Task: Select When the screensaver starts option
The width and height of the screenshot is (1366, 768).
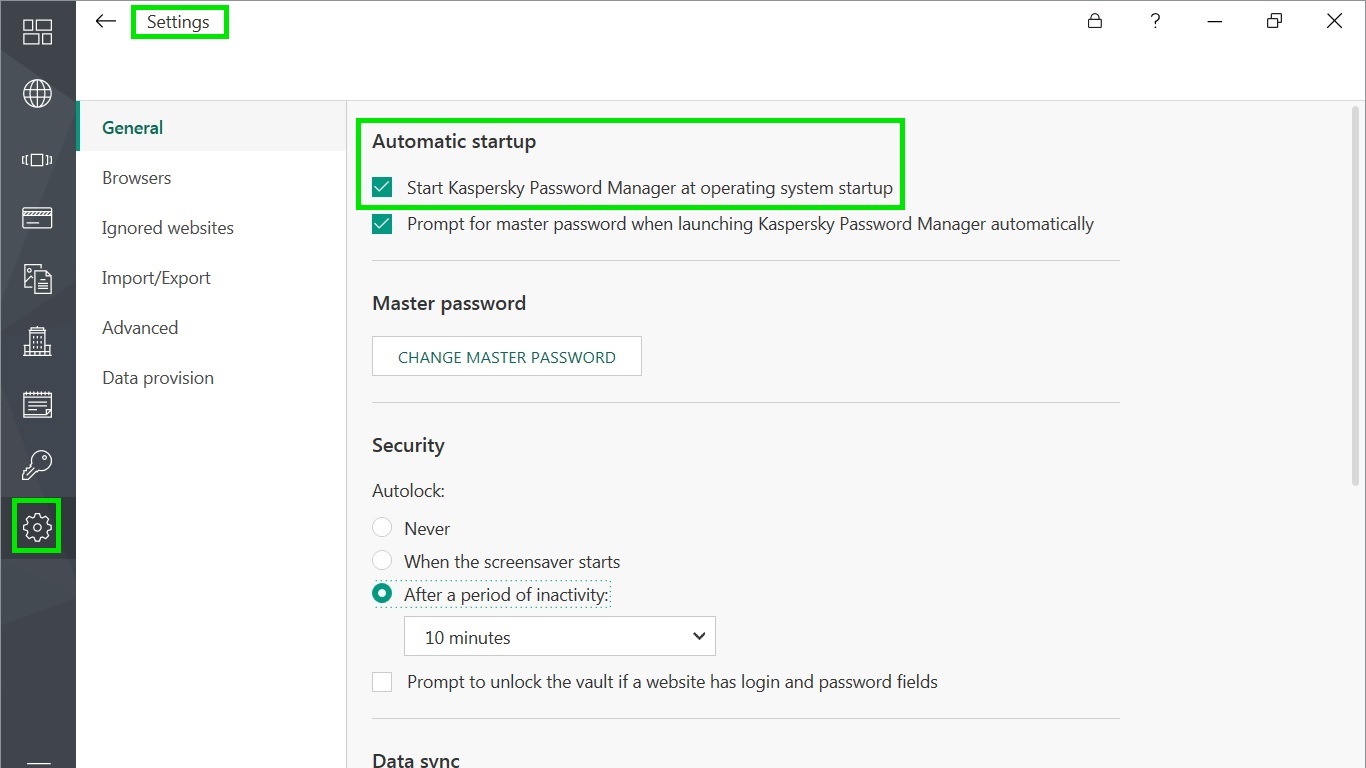Action: click(x=382, y=561)
